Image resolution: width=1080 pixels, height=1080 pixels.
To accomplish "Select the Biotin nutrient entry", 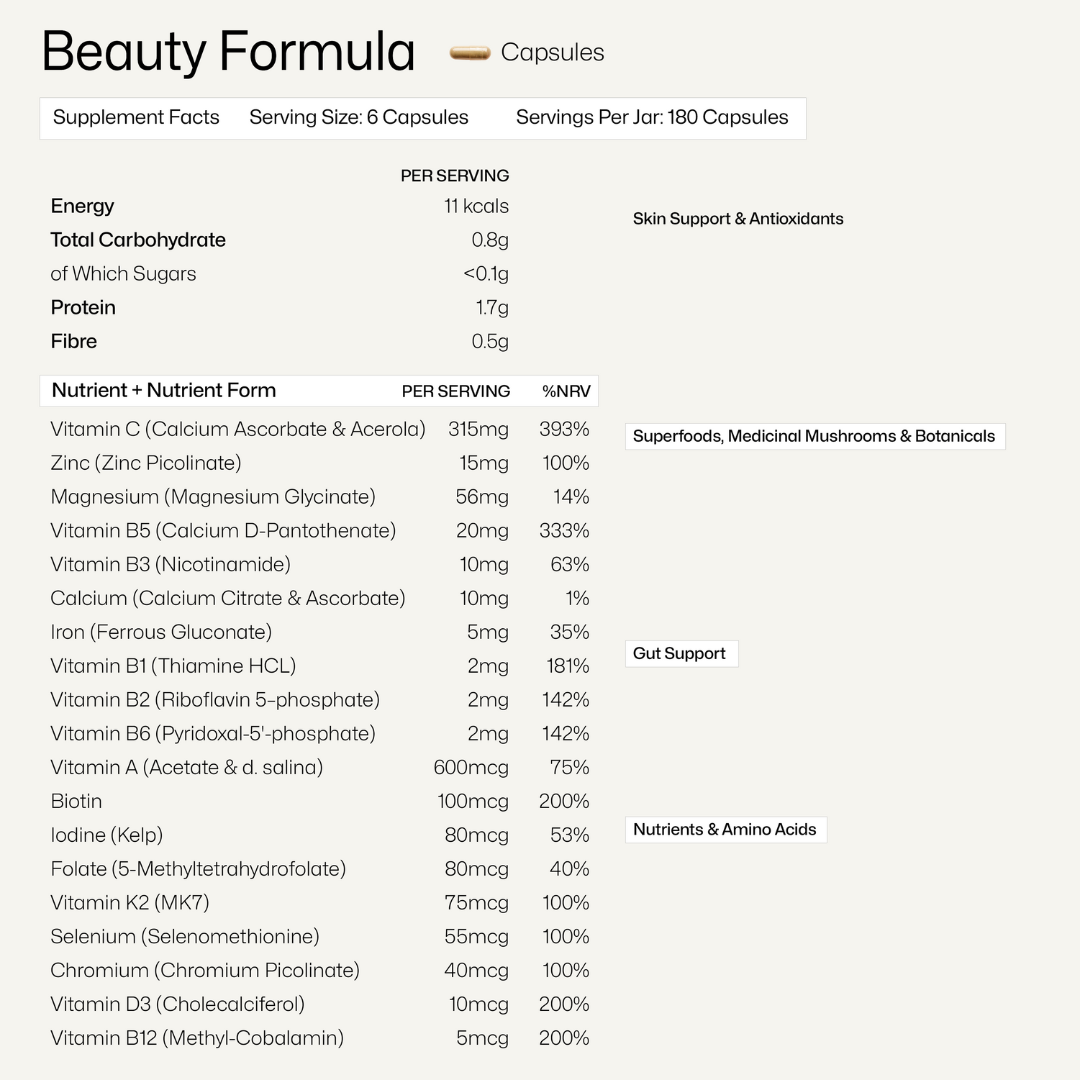I will pos(76,801).
